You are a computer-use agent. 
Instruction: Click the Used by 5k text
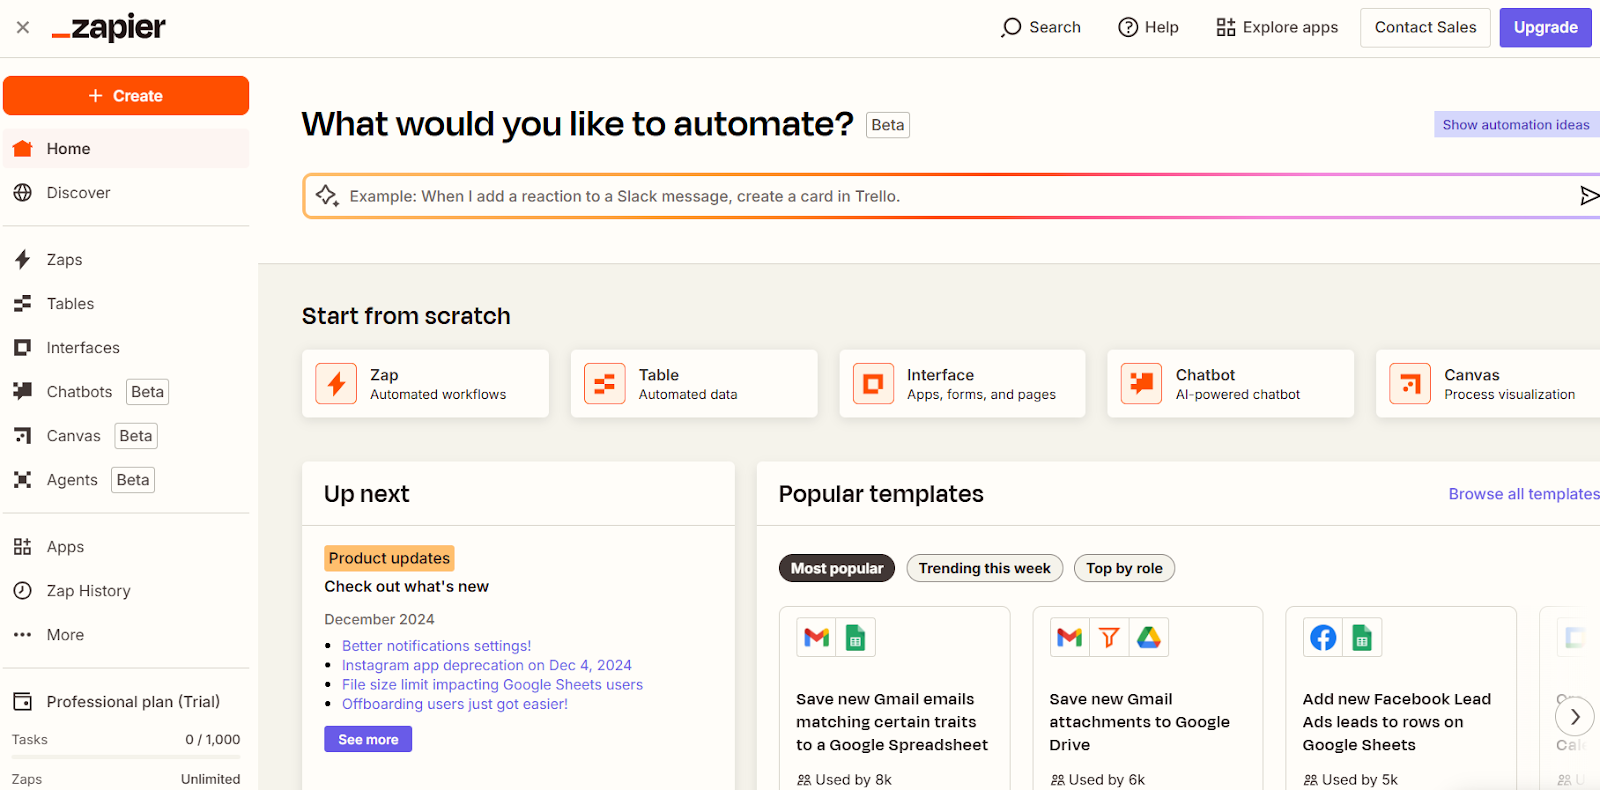(x=1360, y=780)
